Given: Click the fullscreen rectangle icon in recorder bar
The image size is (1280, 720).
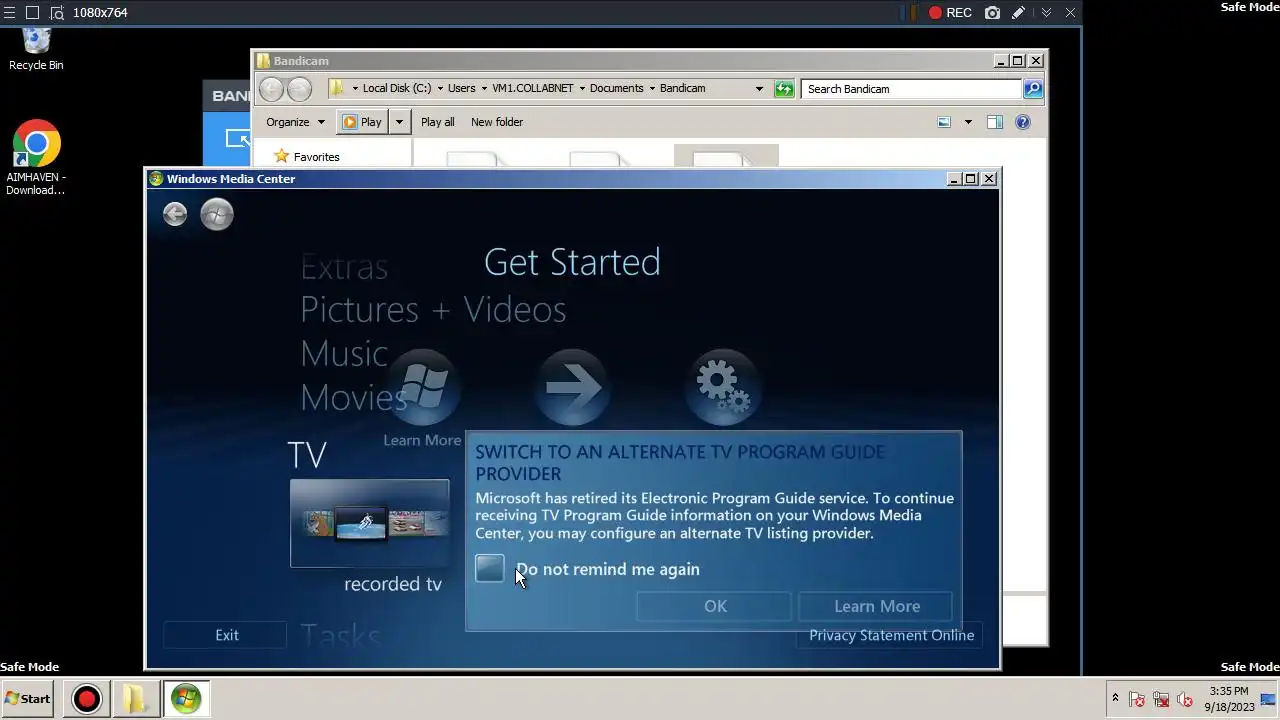Looking at the screenshot, I should (x=32, y=13).
